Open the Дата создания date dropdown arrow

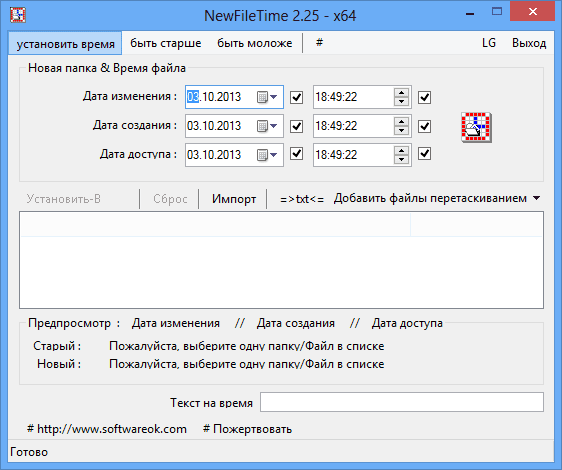pyautogui.click(x=274, y=126)
